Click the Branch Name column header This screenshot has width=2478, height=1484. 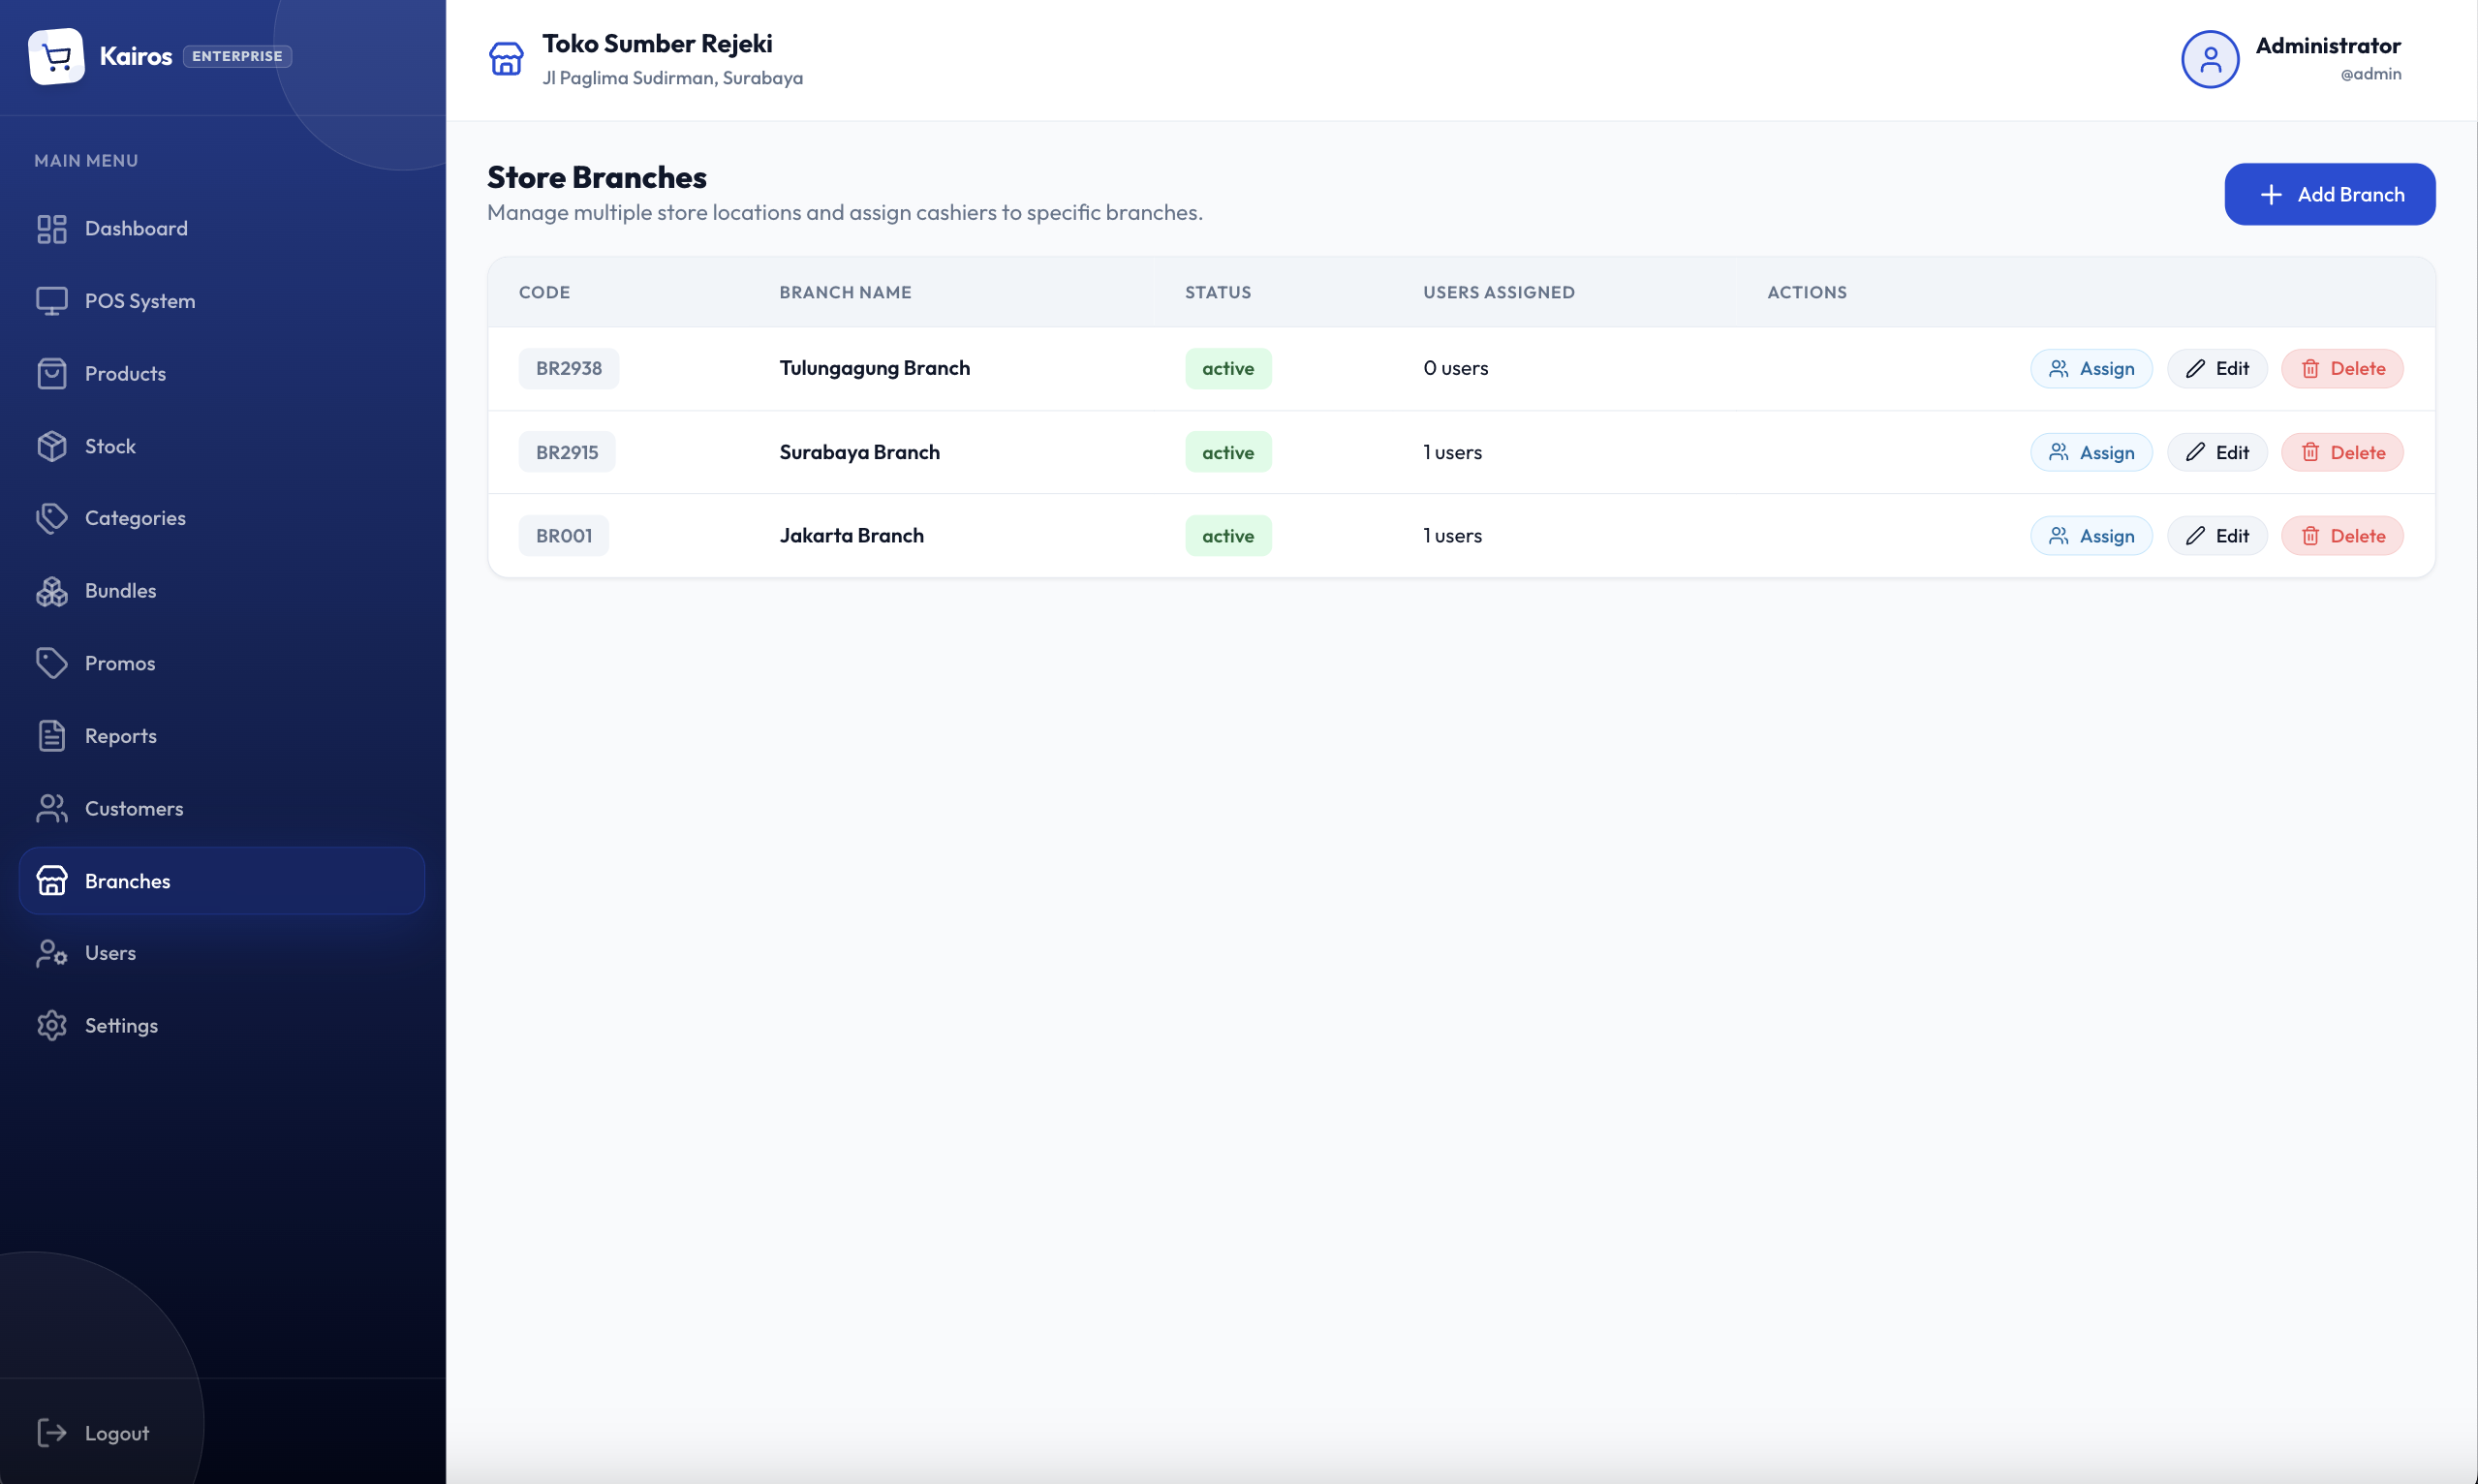845,293
